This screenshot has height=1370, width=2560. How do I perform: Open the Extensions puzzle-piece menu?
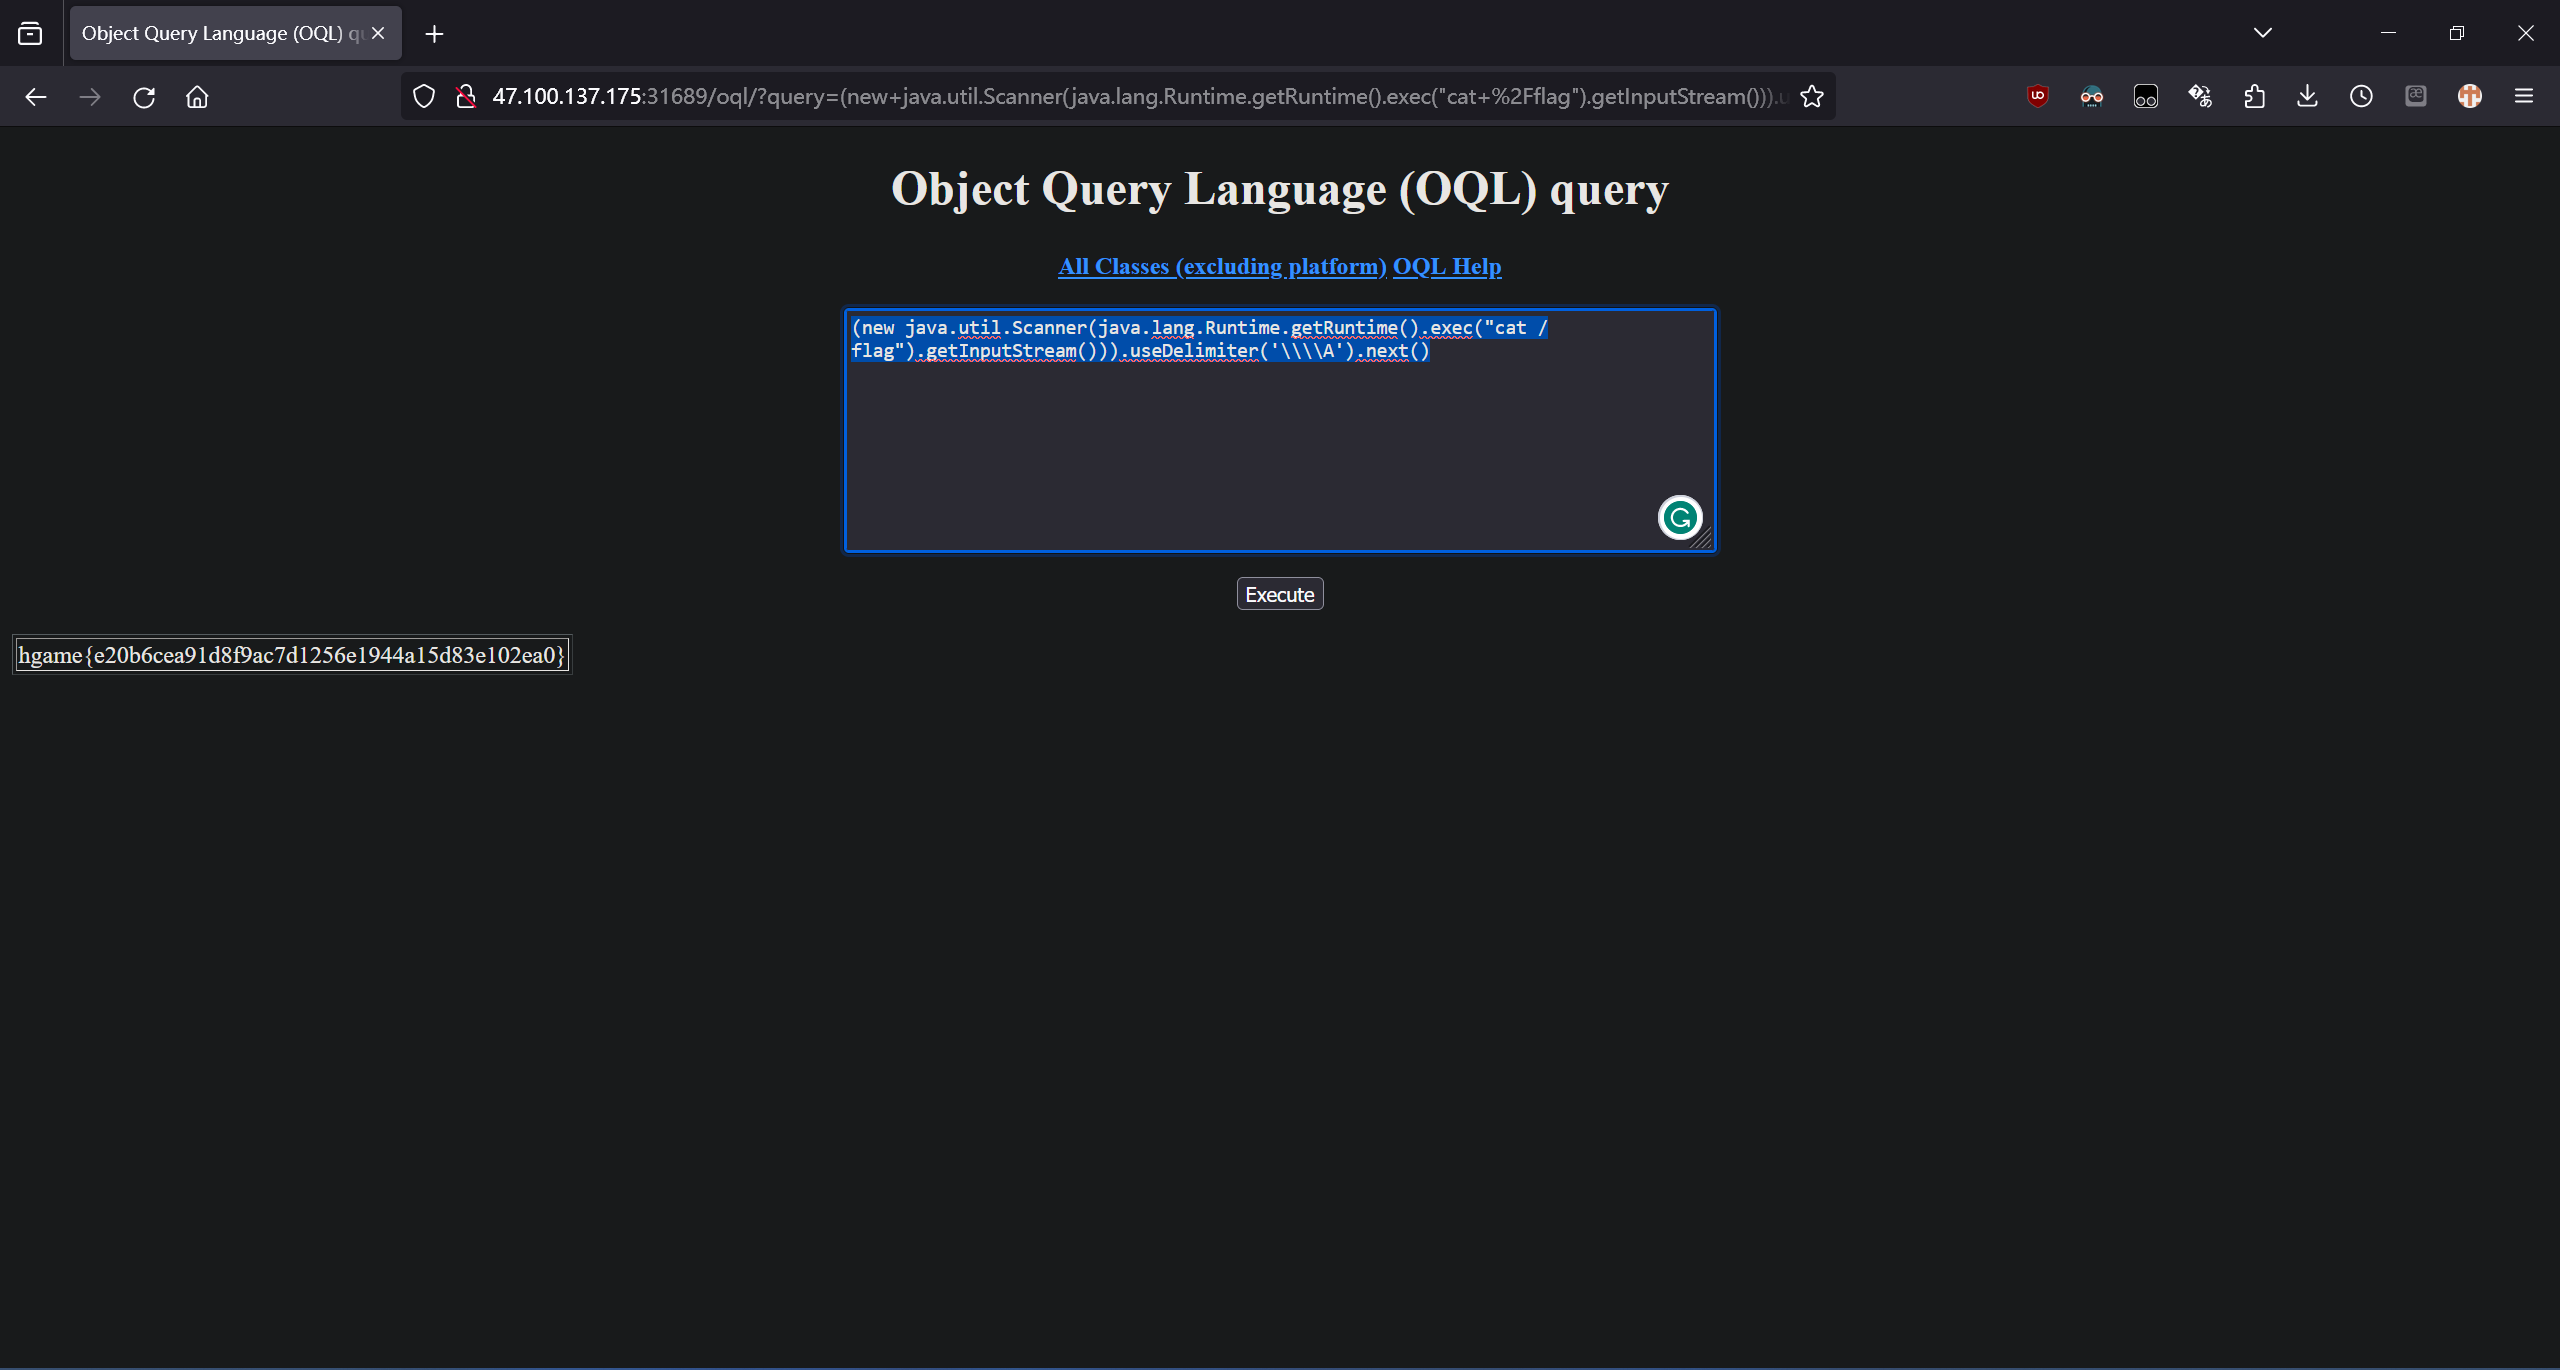click(x=2254, y=97)
